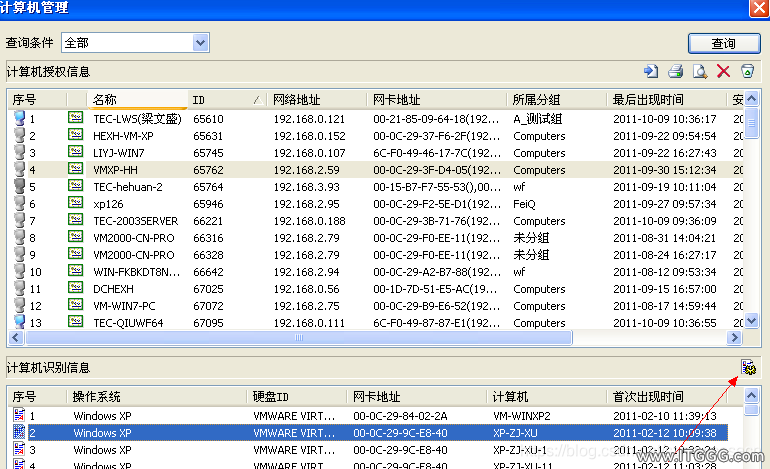Click green card icon beside xp126
The height and width of the screenshot is (469, 770).
click(x=75, y=203)
